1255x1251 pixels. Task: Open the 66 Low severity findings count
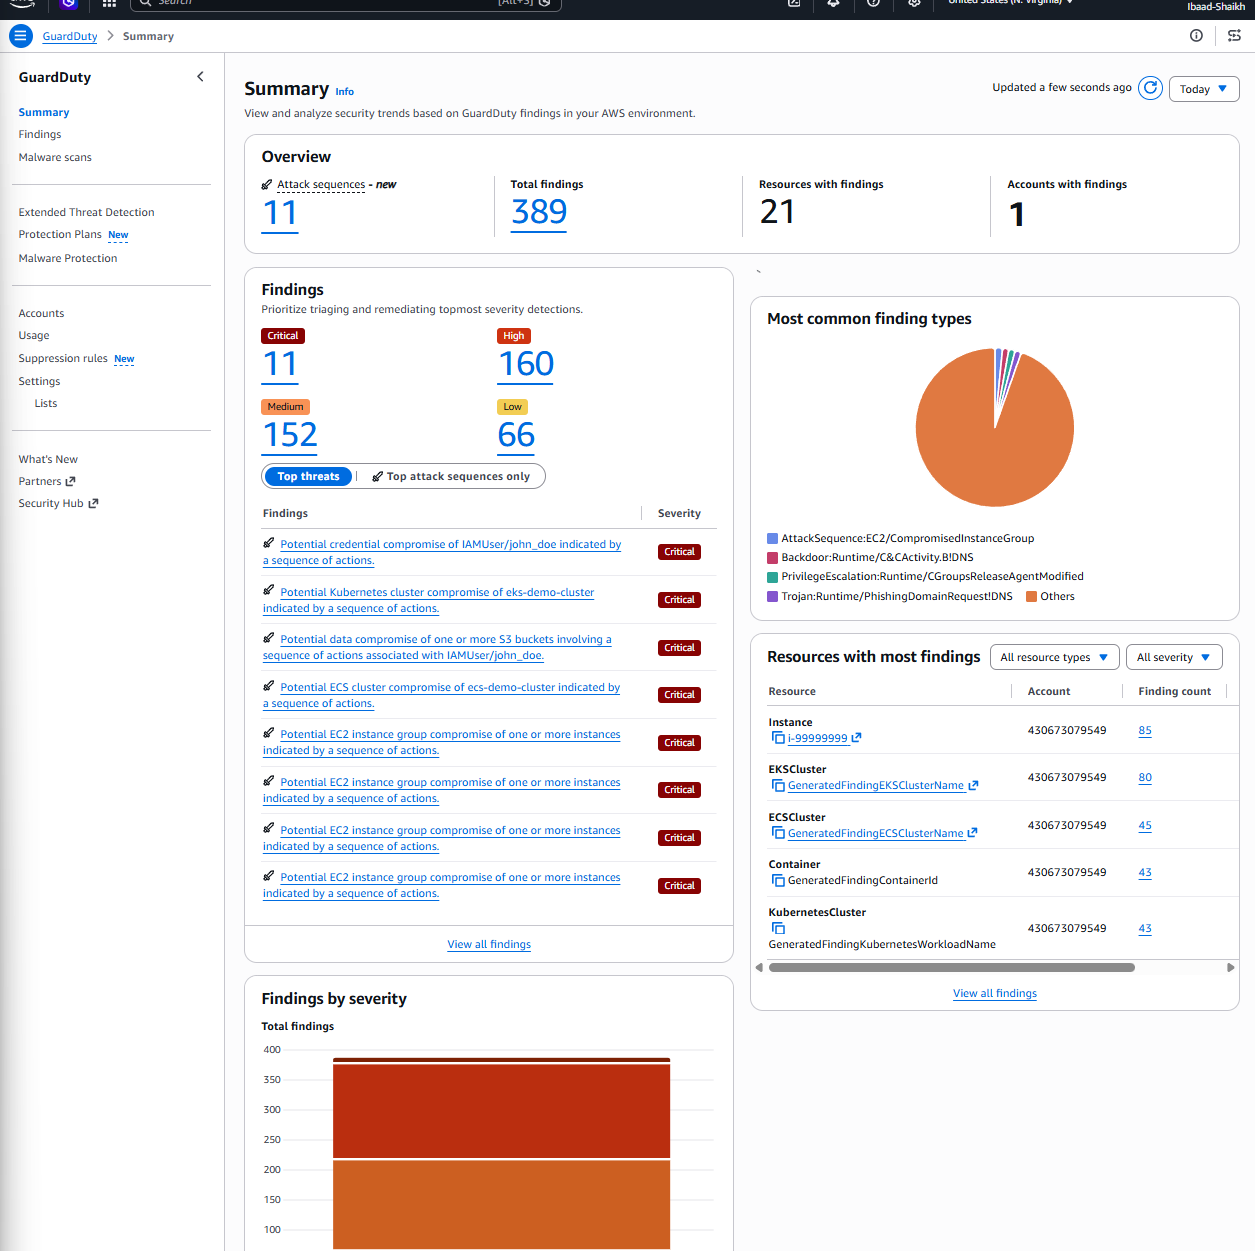516,435
